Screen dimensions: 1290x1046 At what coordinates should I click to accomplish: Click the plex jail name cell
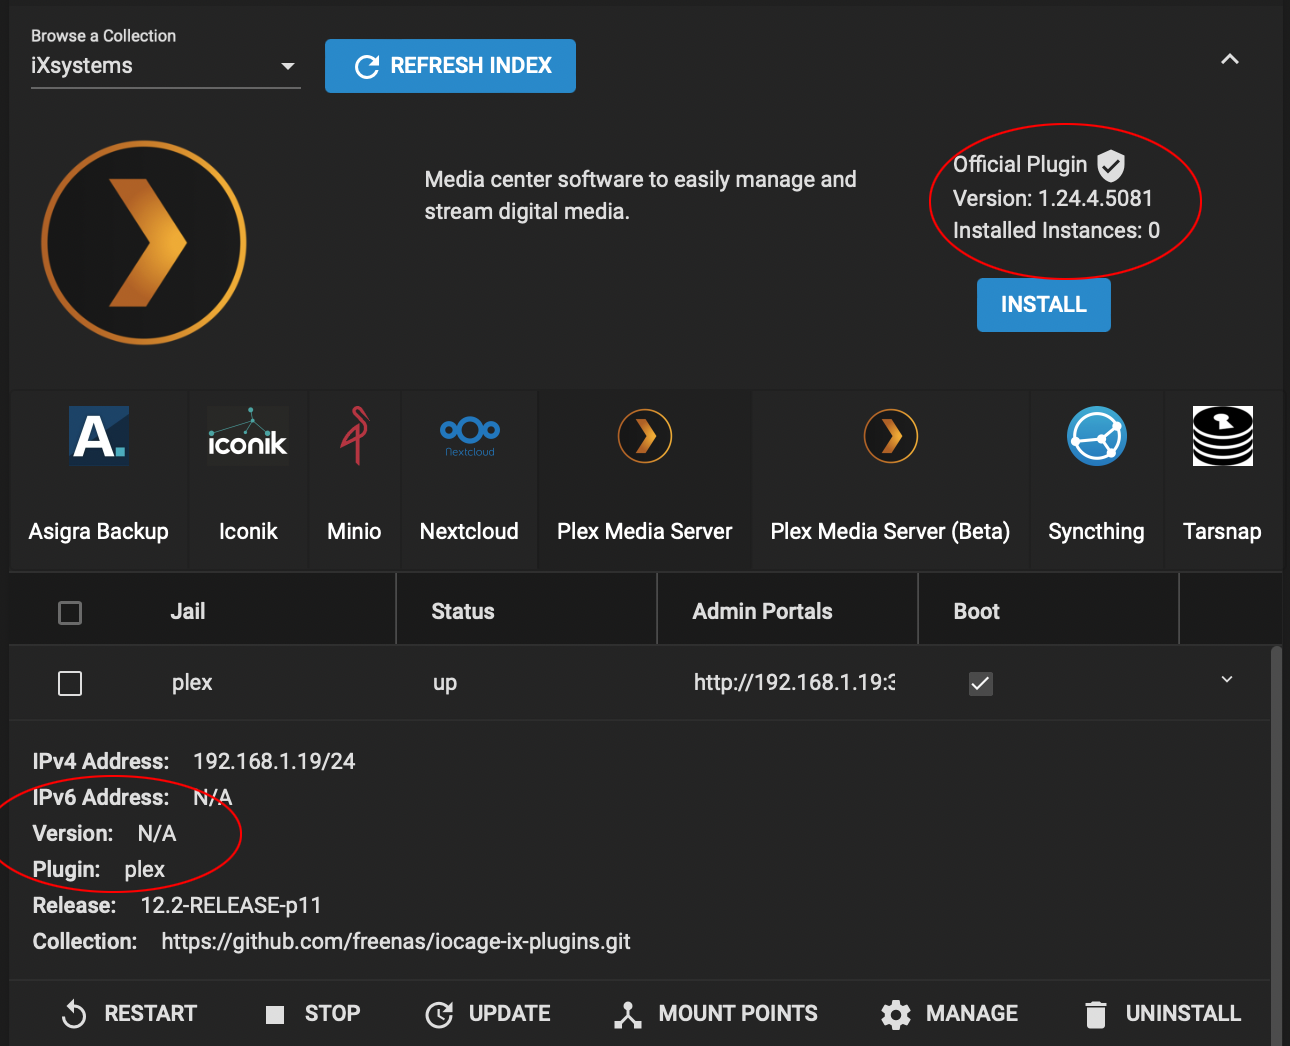(x=192, y=683)
